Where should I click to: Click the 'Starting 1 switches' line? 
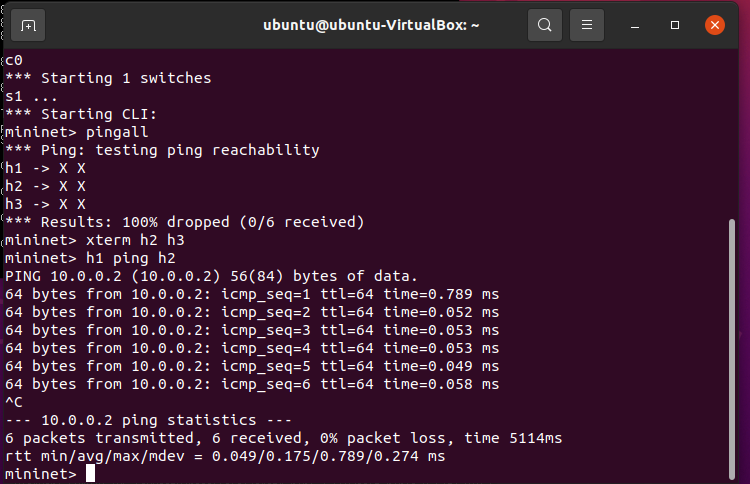[108, 78]
